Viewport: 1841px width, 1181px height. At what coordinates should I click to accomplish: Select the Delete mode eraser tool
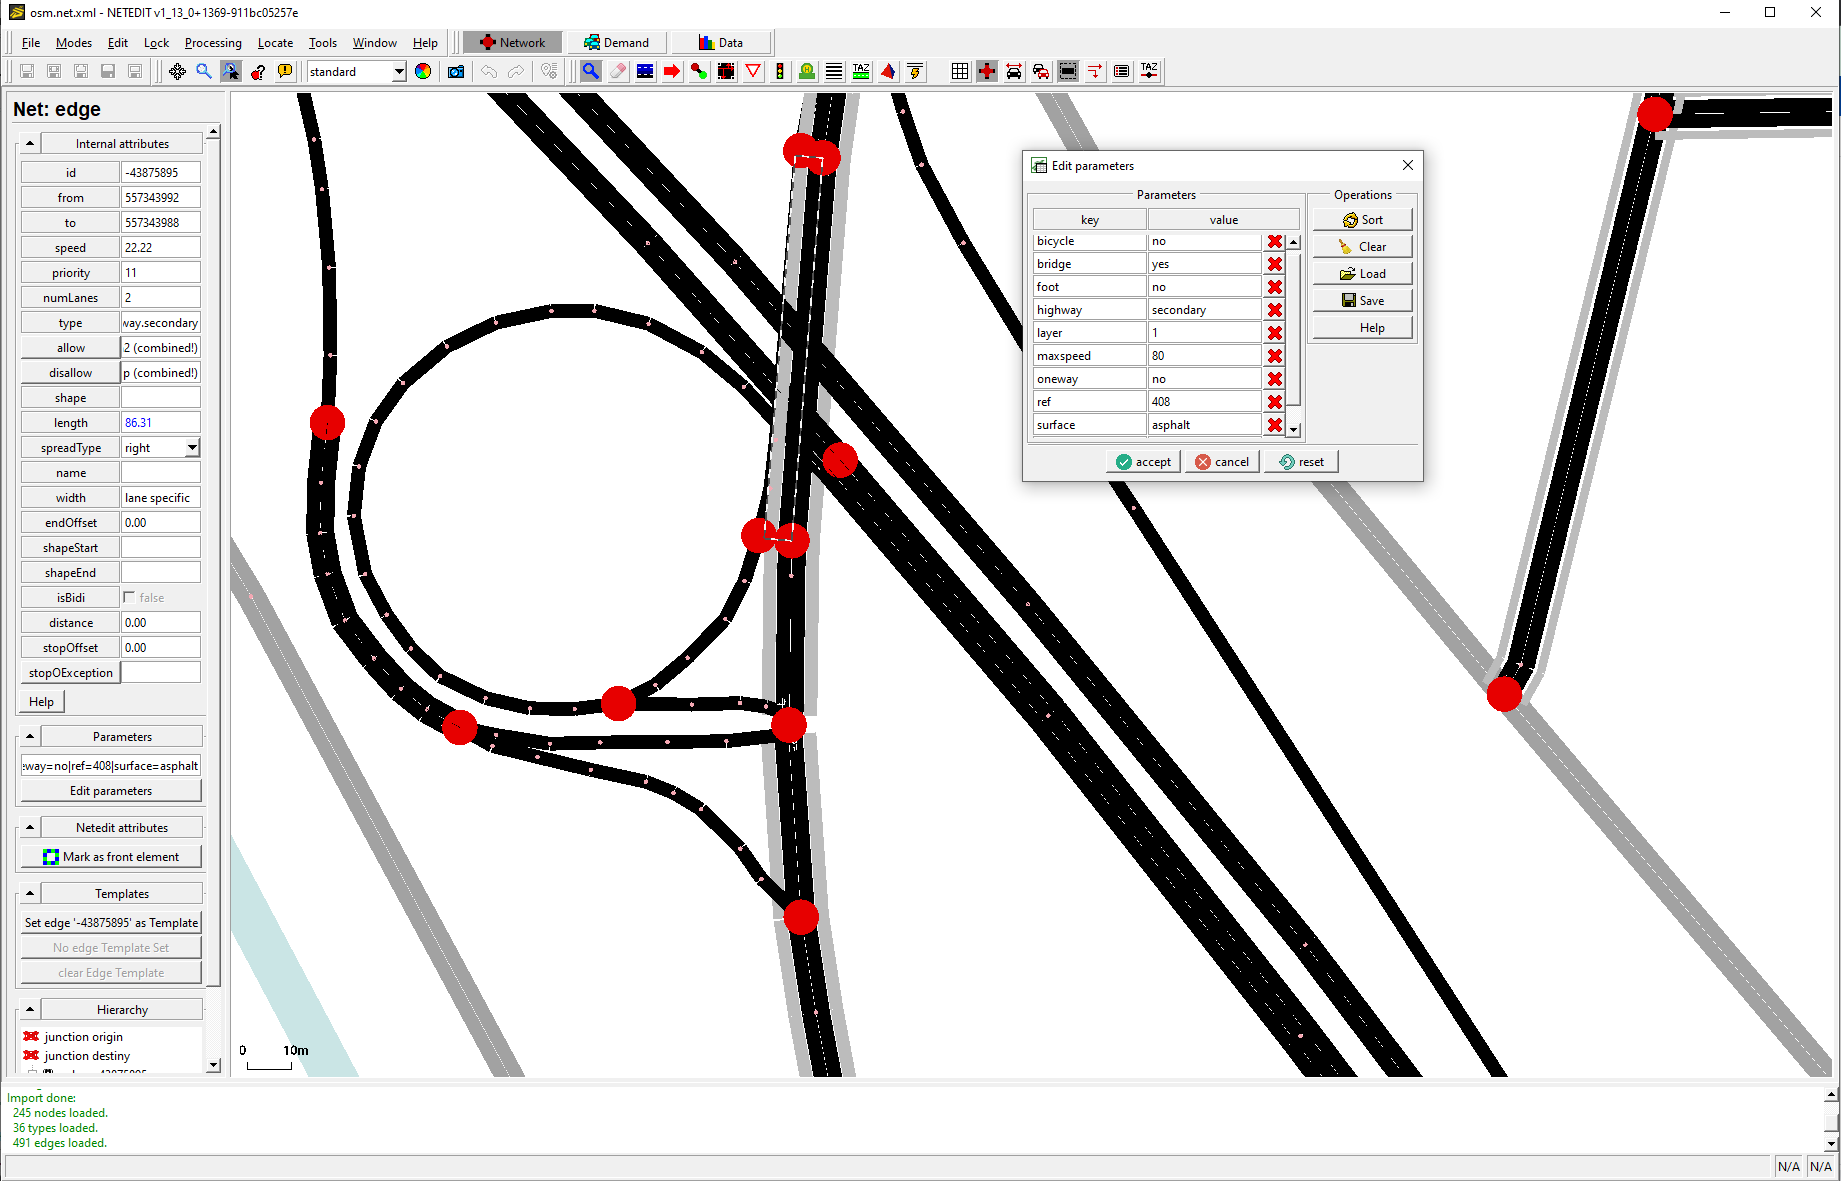[x=618, y=71]
